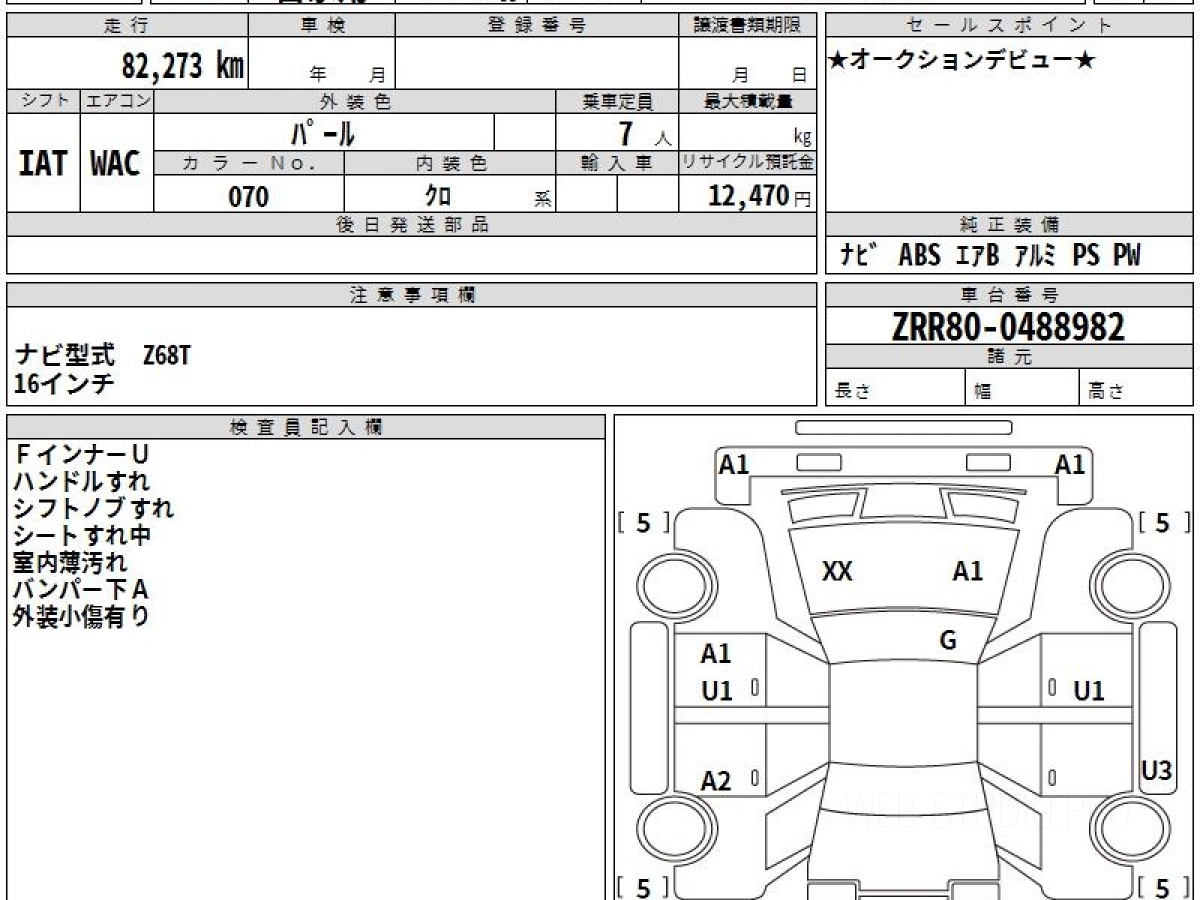This screenshot has height=900, width=1200.
Task: Click the 82,273 km mileage value
Action: (x=183, y=67)
